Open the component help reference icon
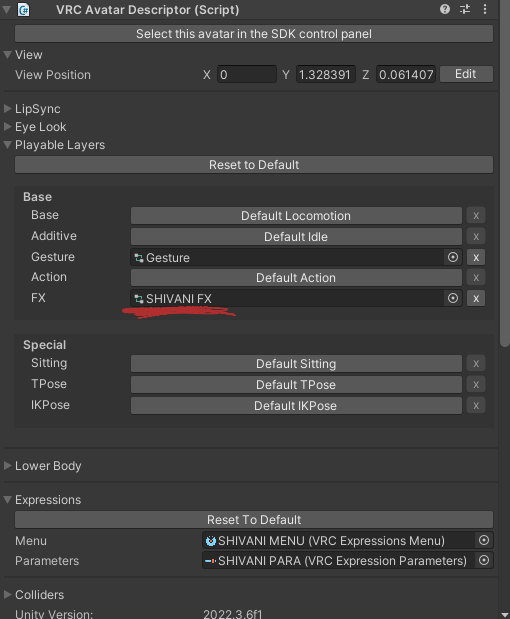This screenshot has width=510, height=619. click(x=445, y=9)
